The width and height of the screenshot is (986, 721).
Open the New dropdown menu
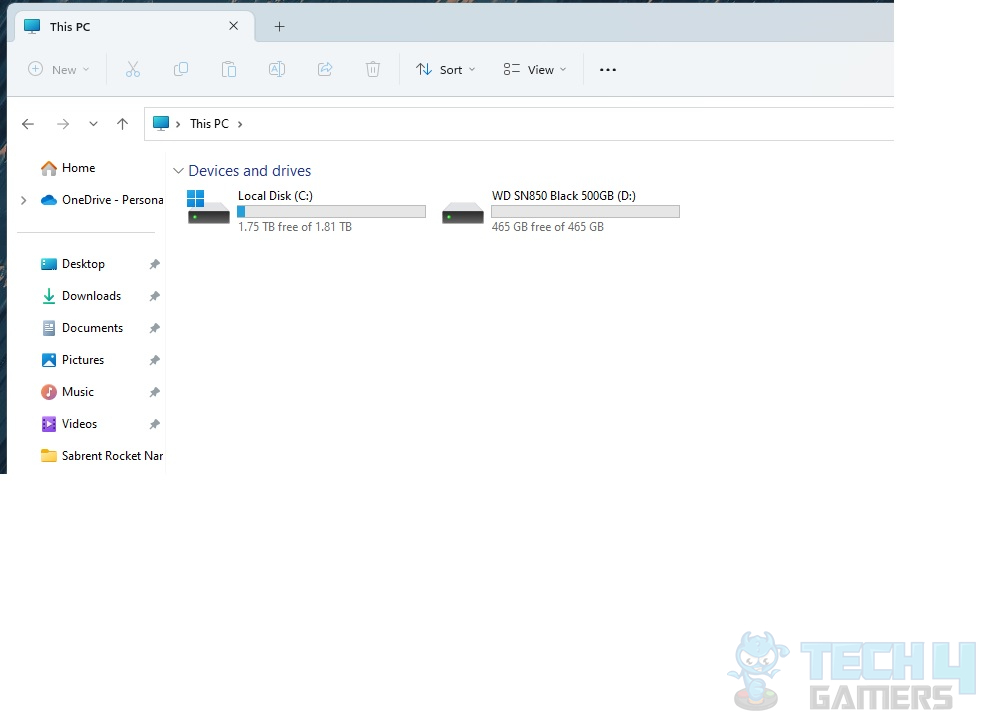coord(58,69)
